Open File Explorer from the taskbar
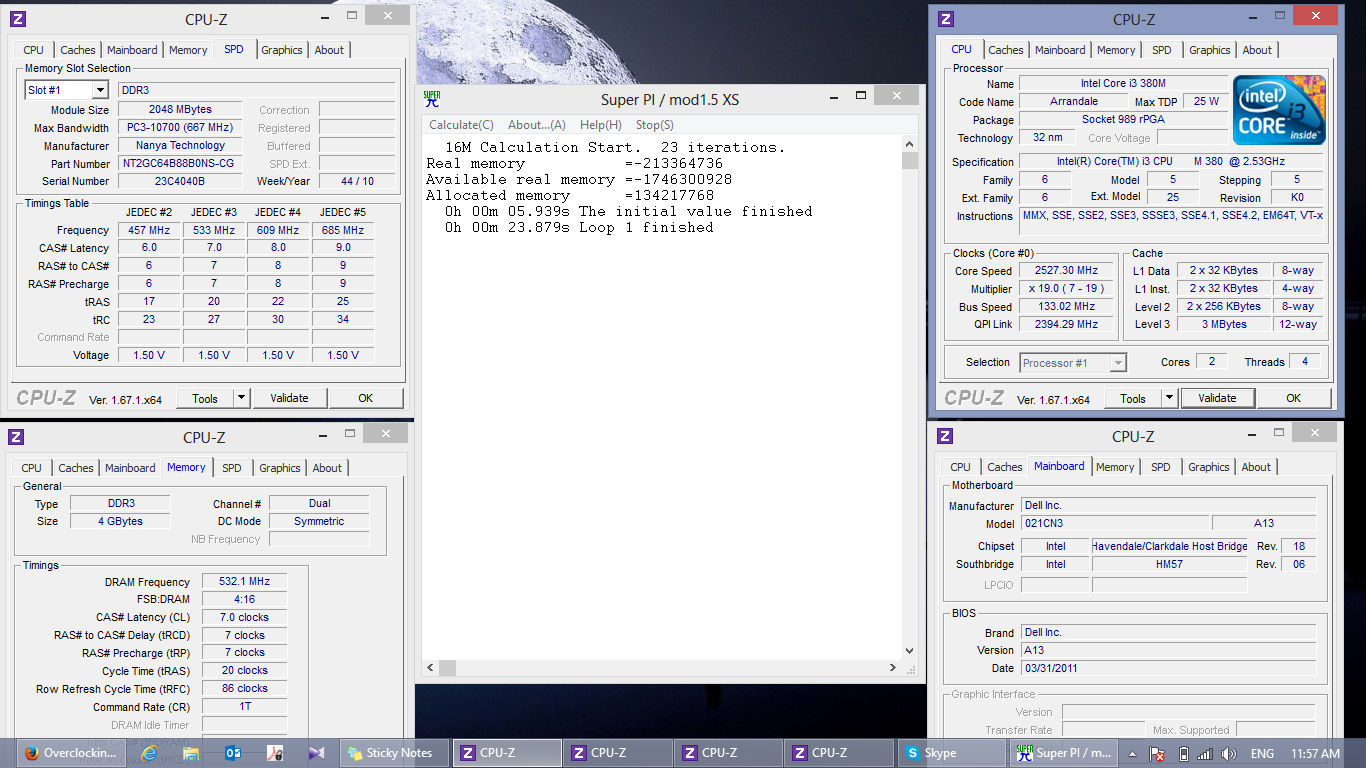The height and width of the screenshot is (768, 1366). (x=191, y=753)
